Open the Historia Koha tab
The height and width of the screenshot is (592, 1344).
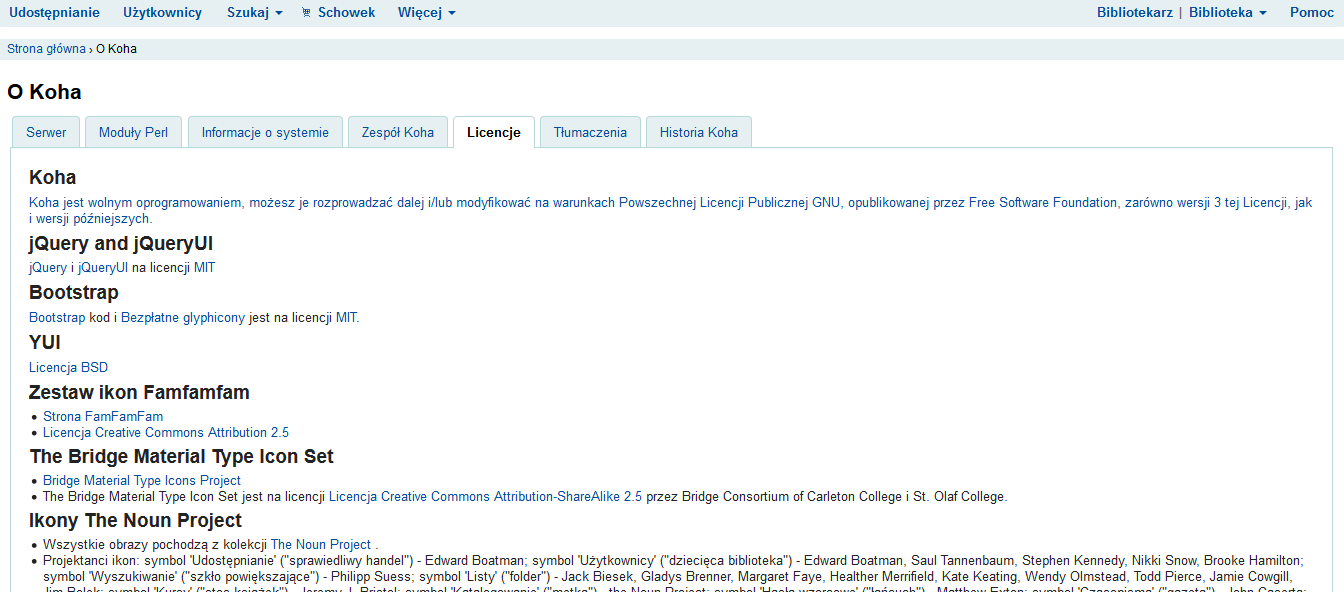(x=698, y=132)
